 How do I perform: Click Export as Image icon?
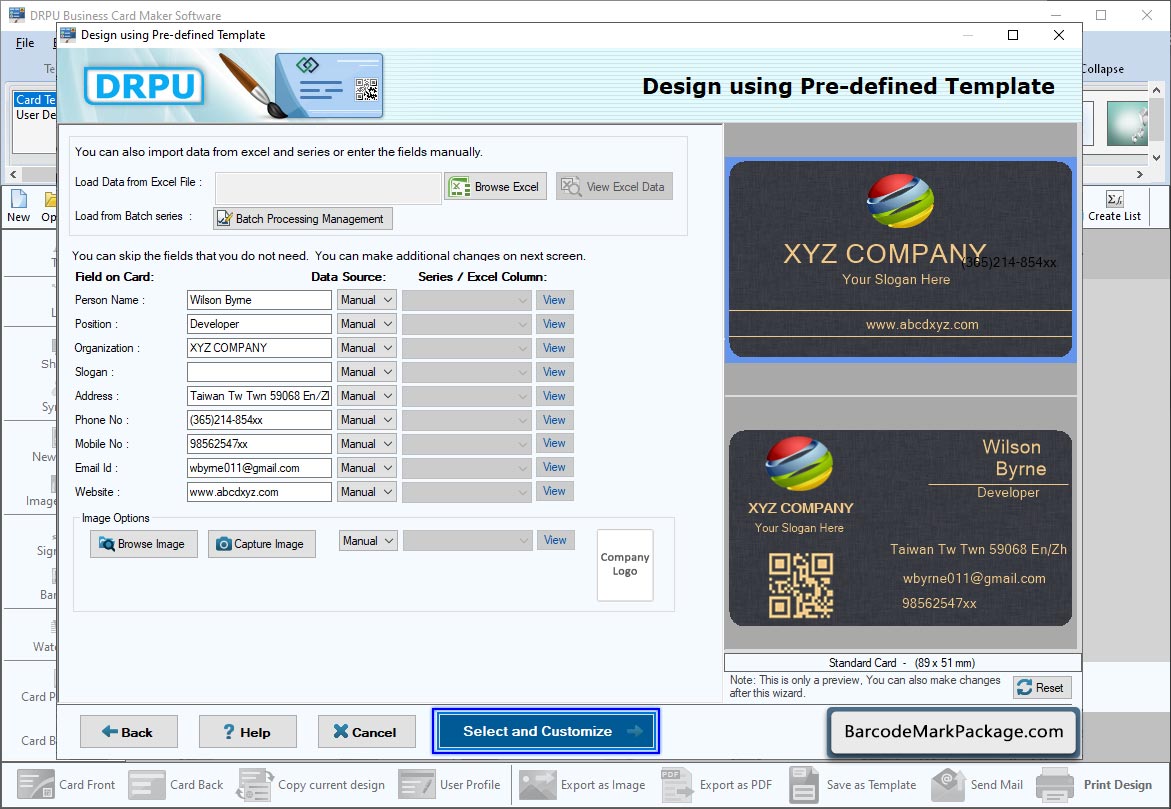pos(583,784)
